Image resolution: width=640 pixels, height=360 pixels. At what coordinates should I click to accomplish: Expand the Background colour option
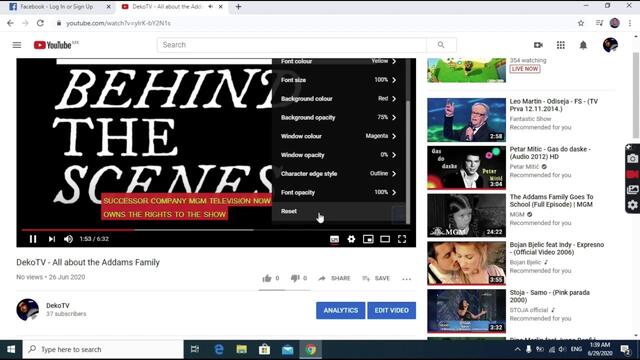[x=339, y=99]
